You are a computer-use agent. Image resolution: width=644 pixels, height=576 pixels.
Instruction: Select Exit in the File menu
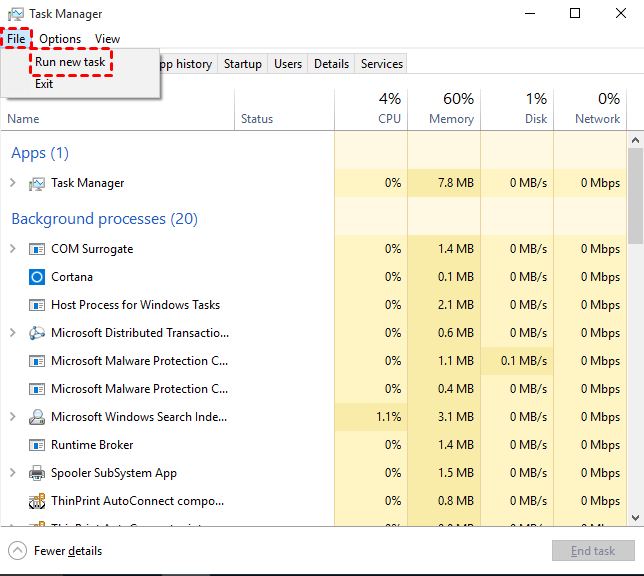(x=44, y=84)
